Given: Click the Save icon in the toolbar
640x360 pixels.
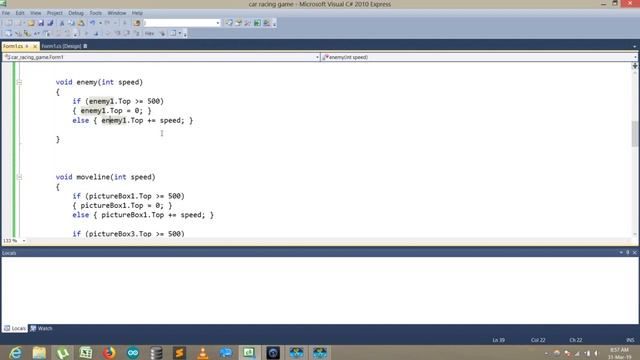Looking at the screenshot, I should point(41,23).
